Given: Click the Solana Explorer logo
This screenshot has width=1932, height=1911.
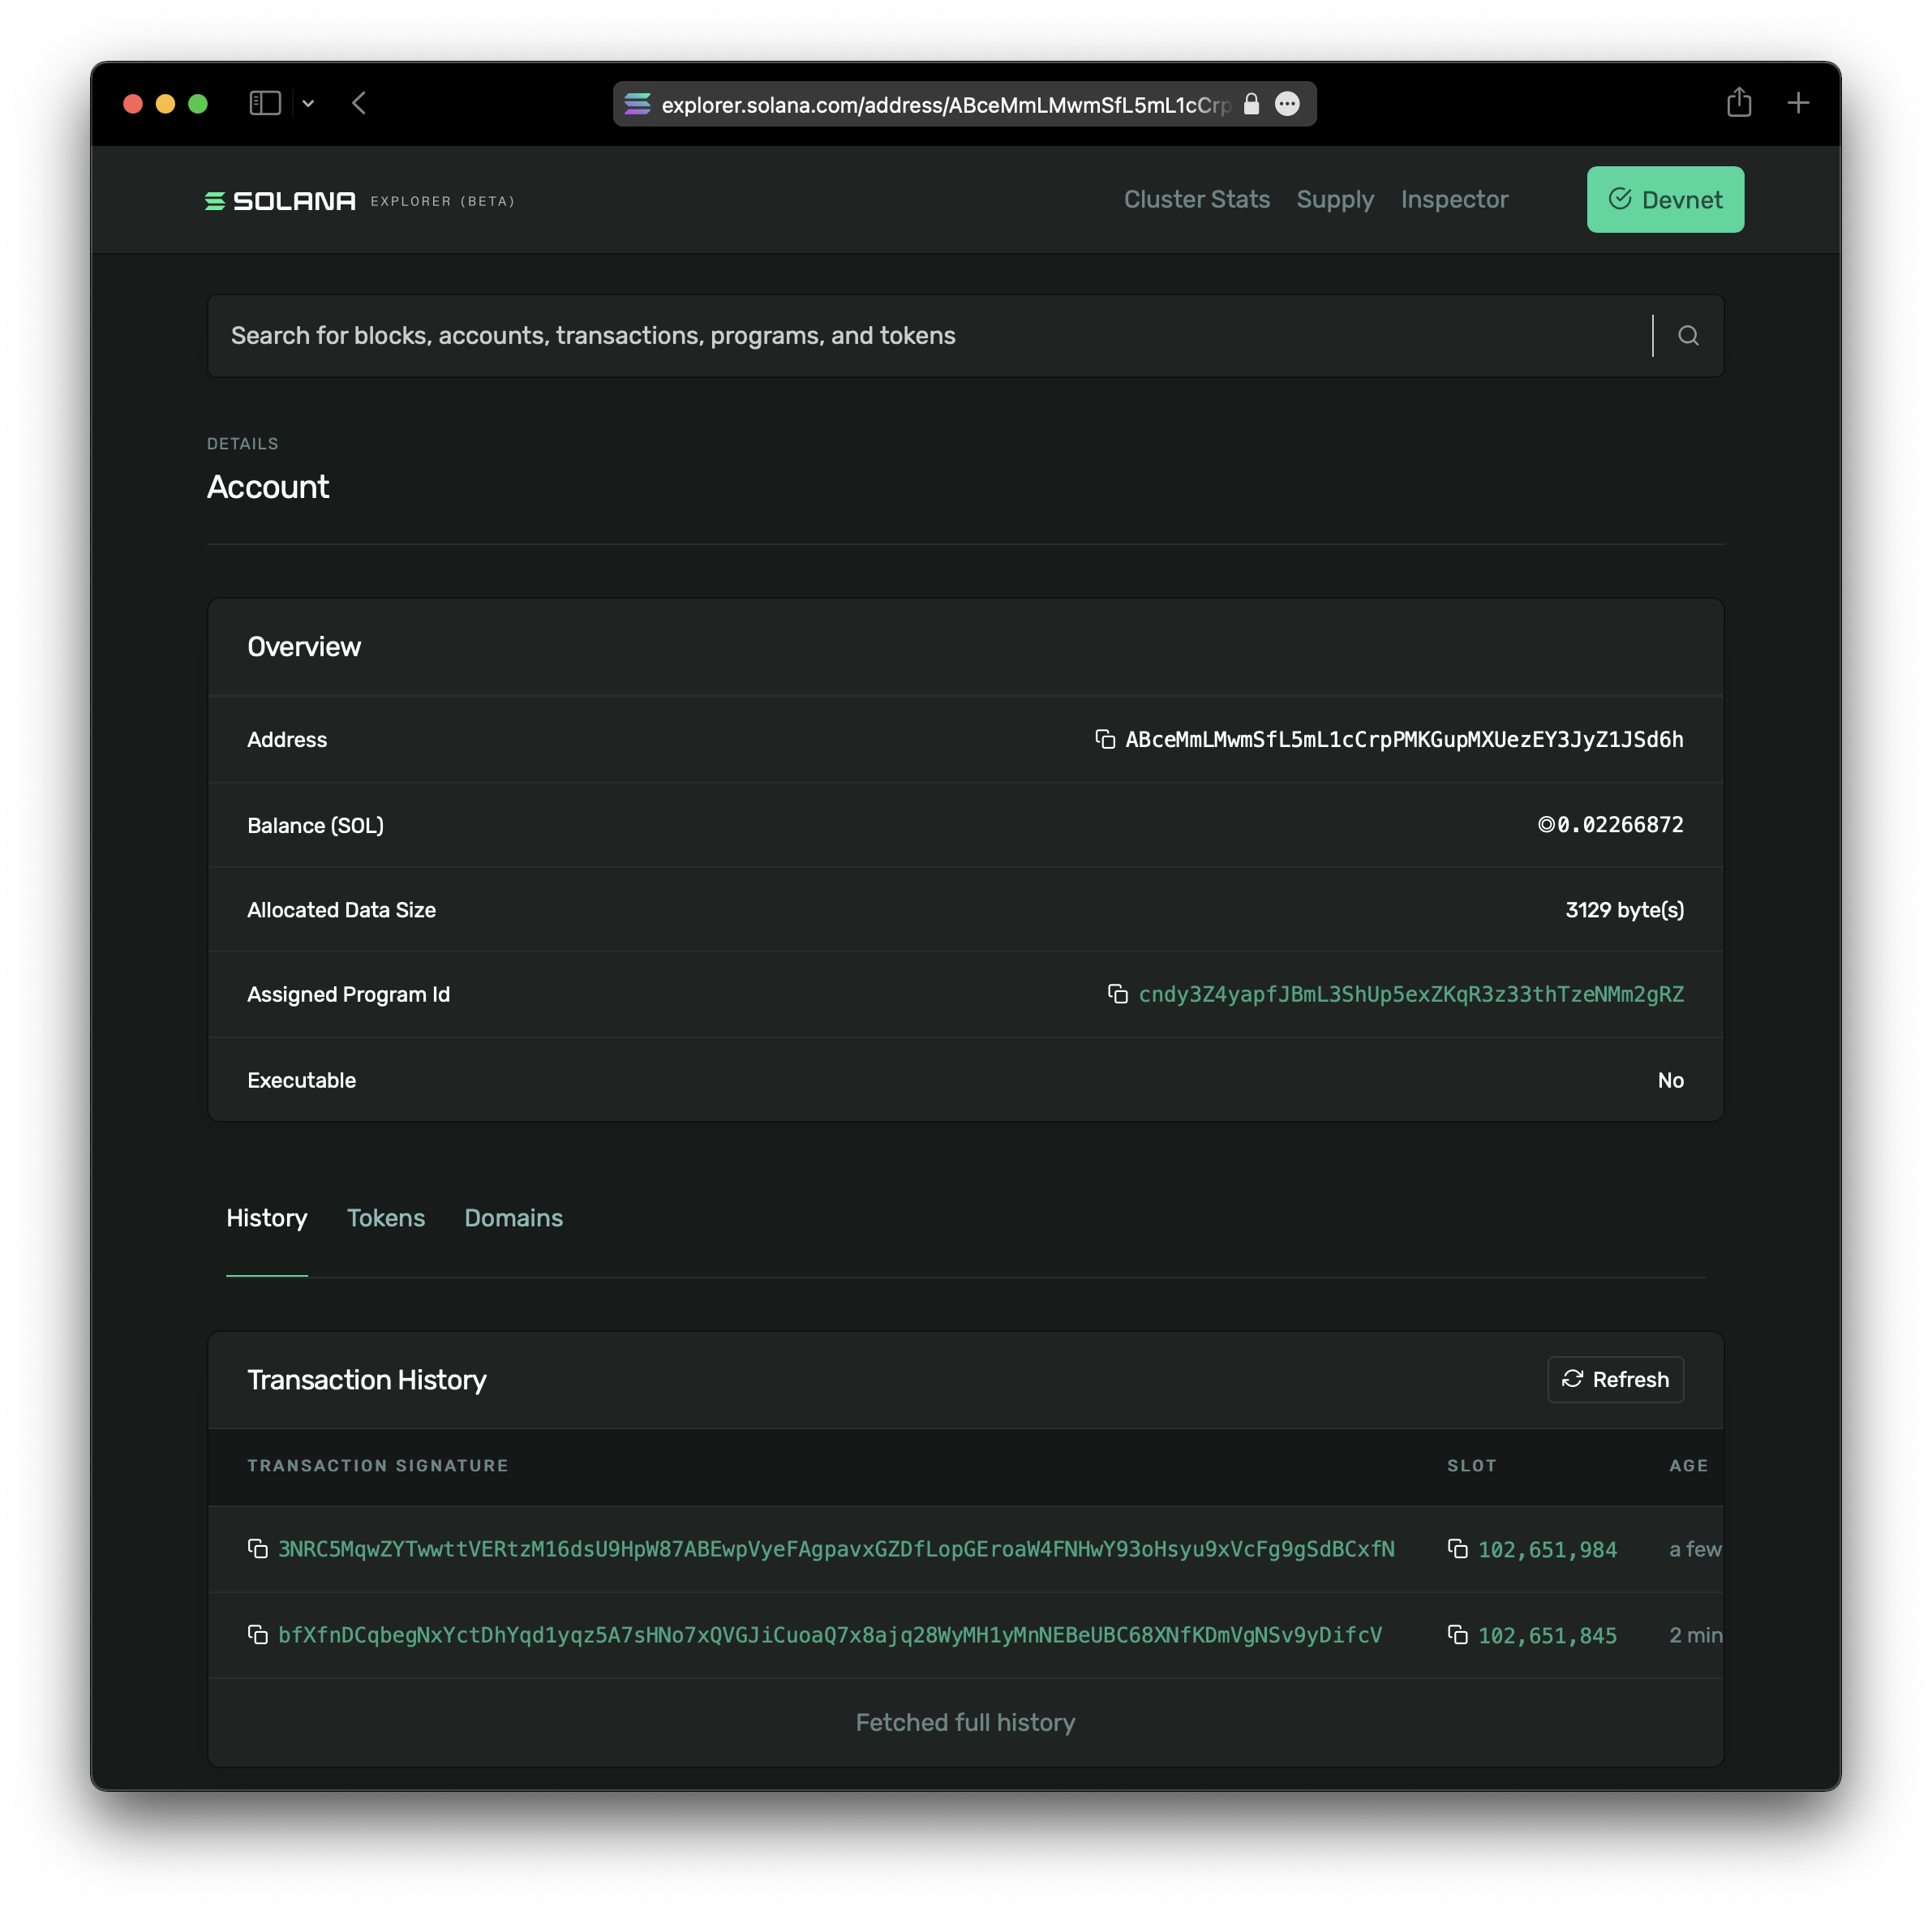Looking at the screenshot, I should pyautogui.click(x=359, y=201).
